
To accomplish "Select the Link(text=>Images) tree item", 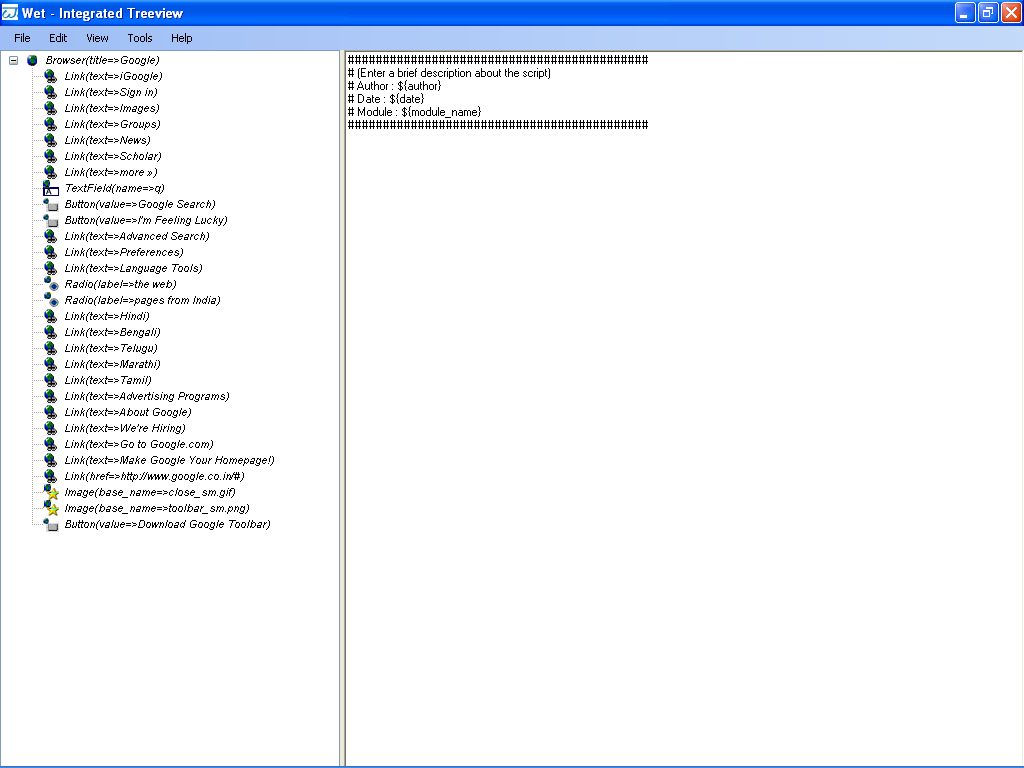I will coord(112,108).
